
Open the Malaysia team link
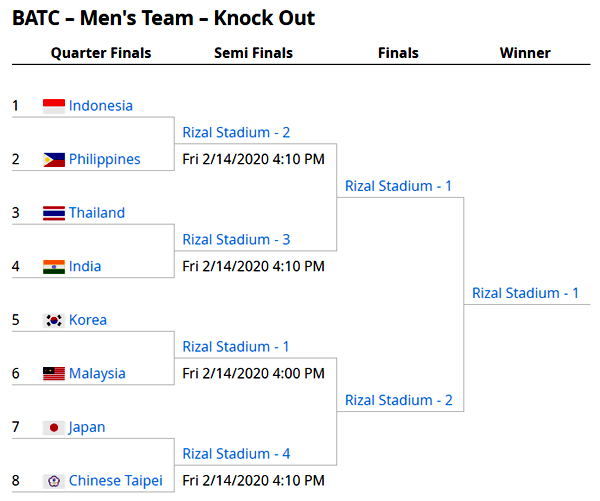tap(97, 374)
